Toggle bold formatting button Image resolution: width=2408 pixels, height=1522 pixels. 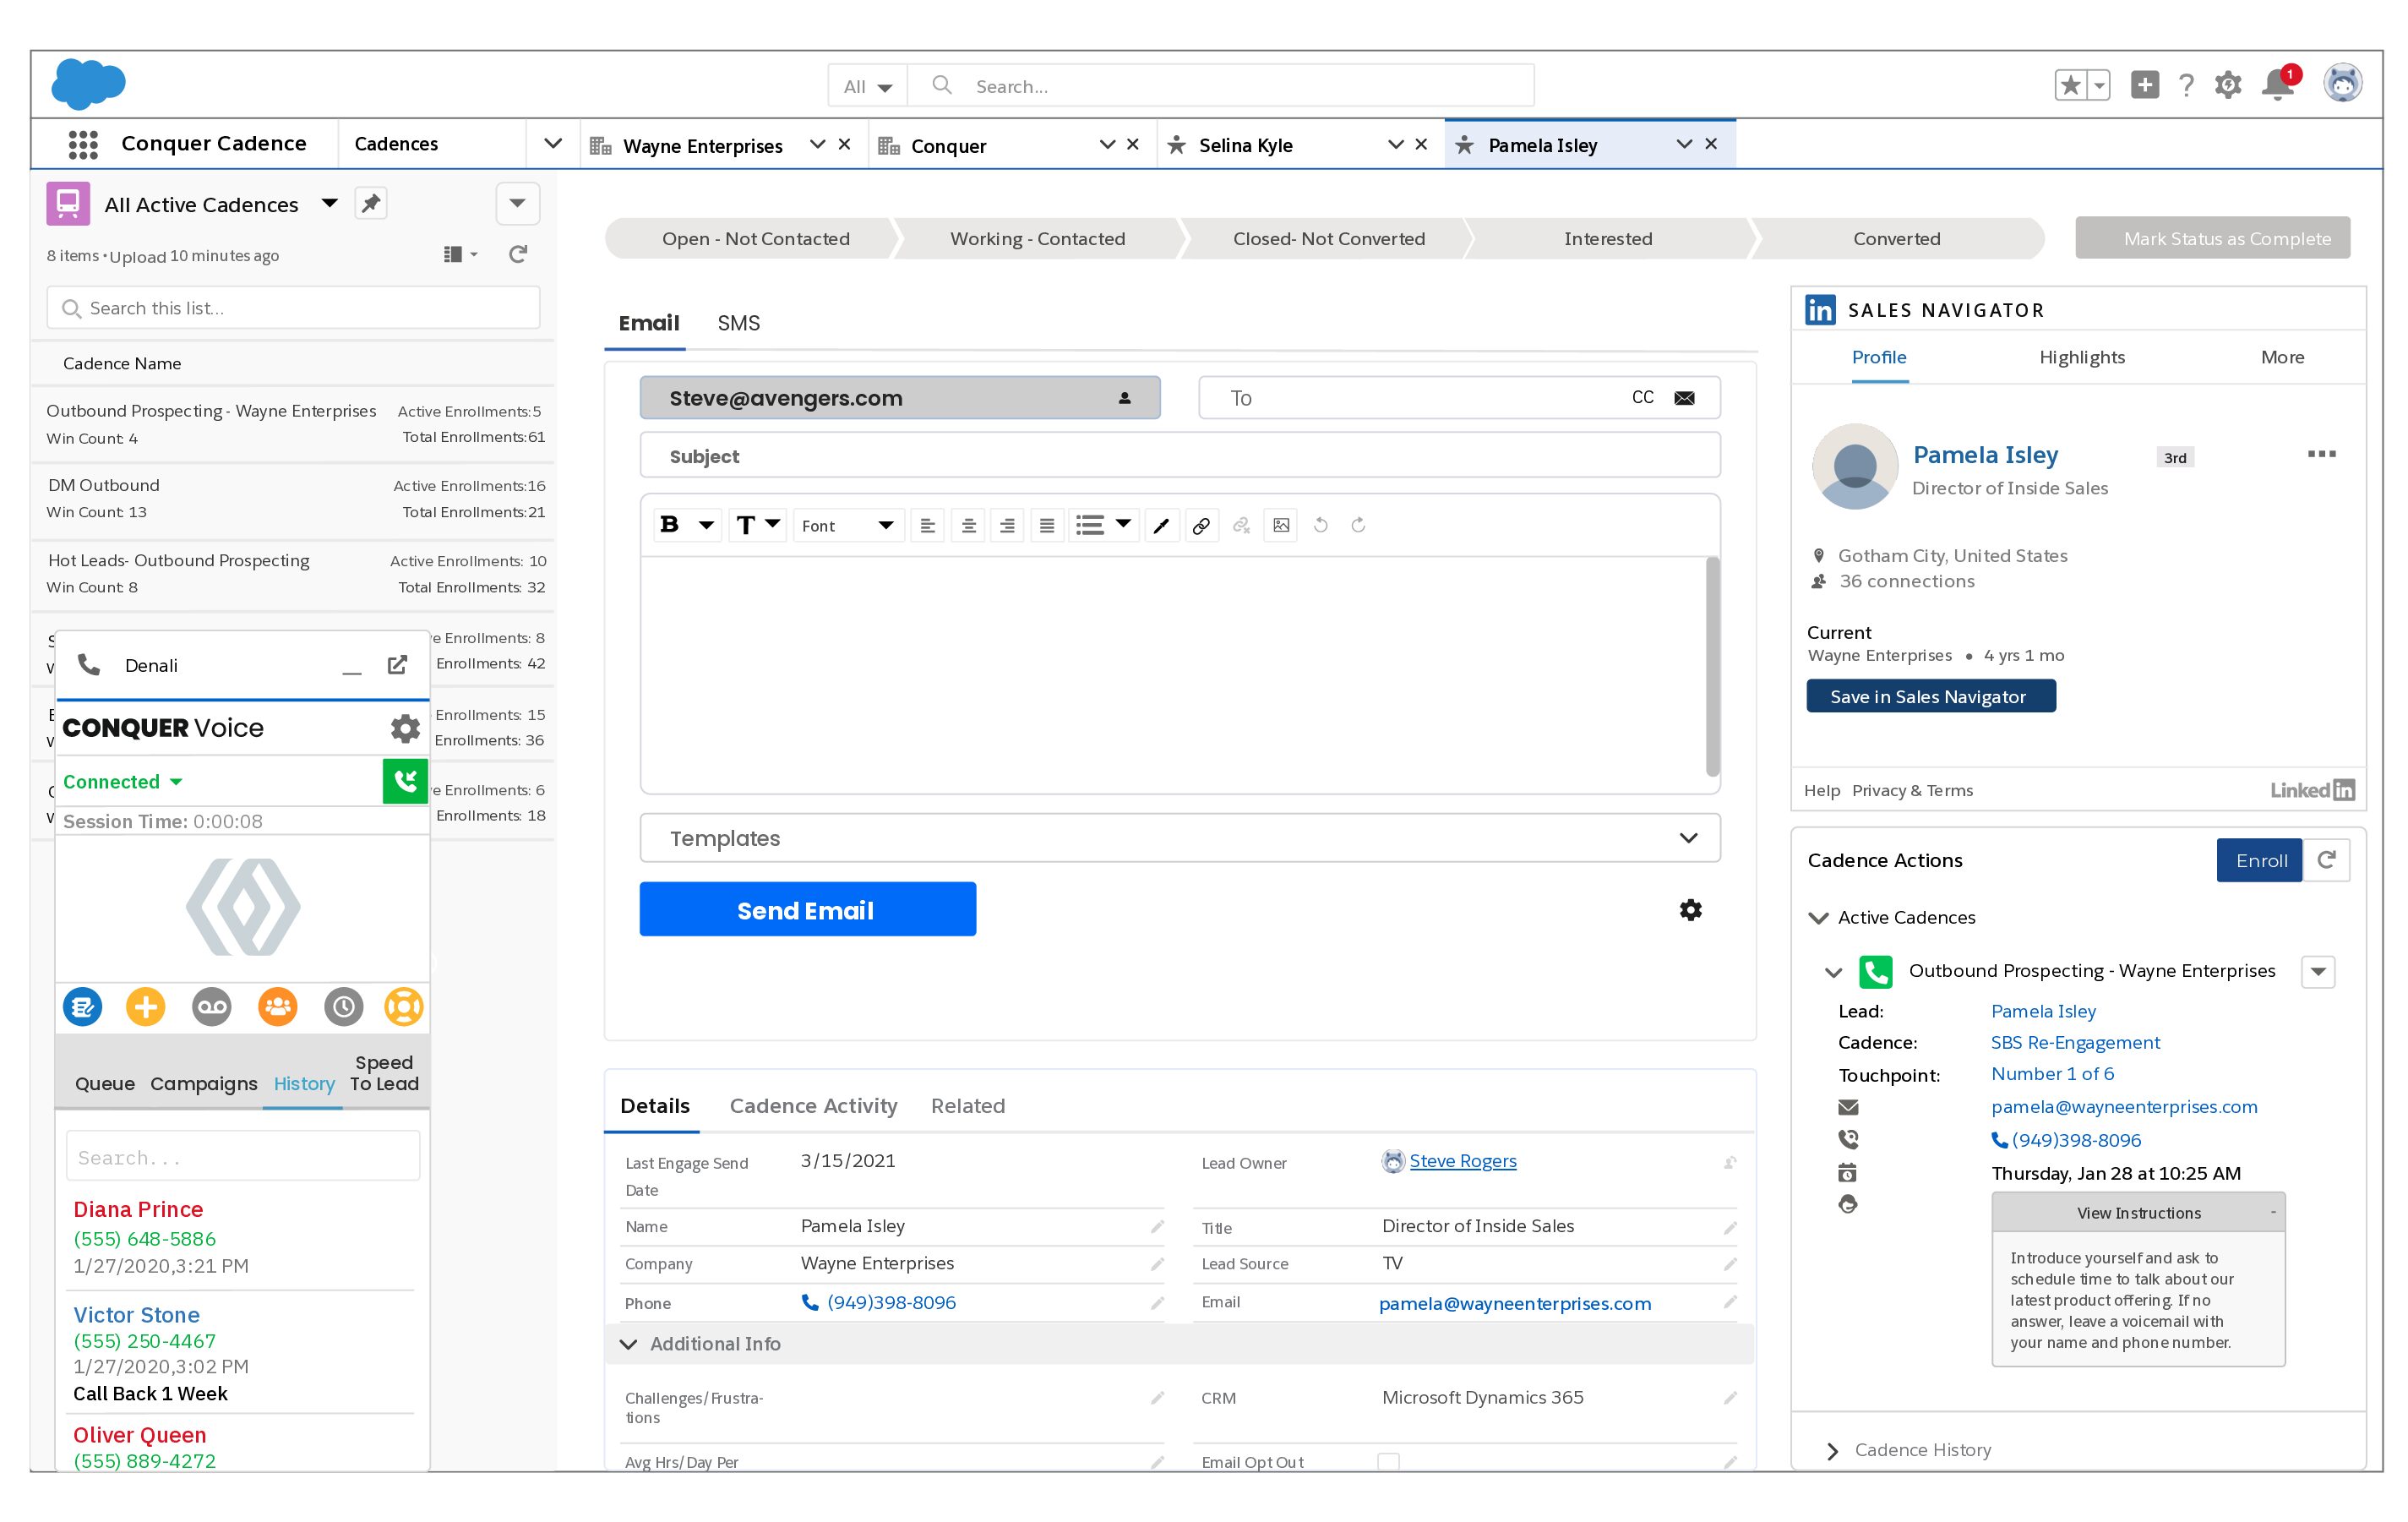(670, 525)
